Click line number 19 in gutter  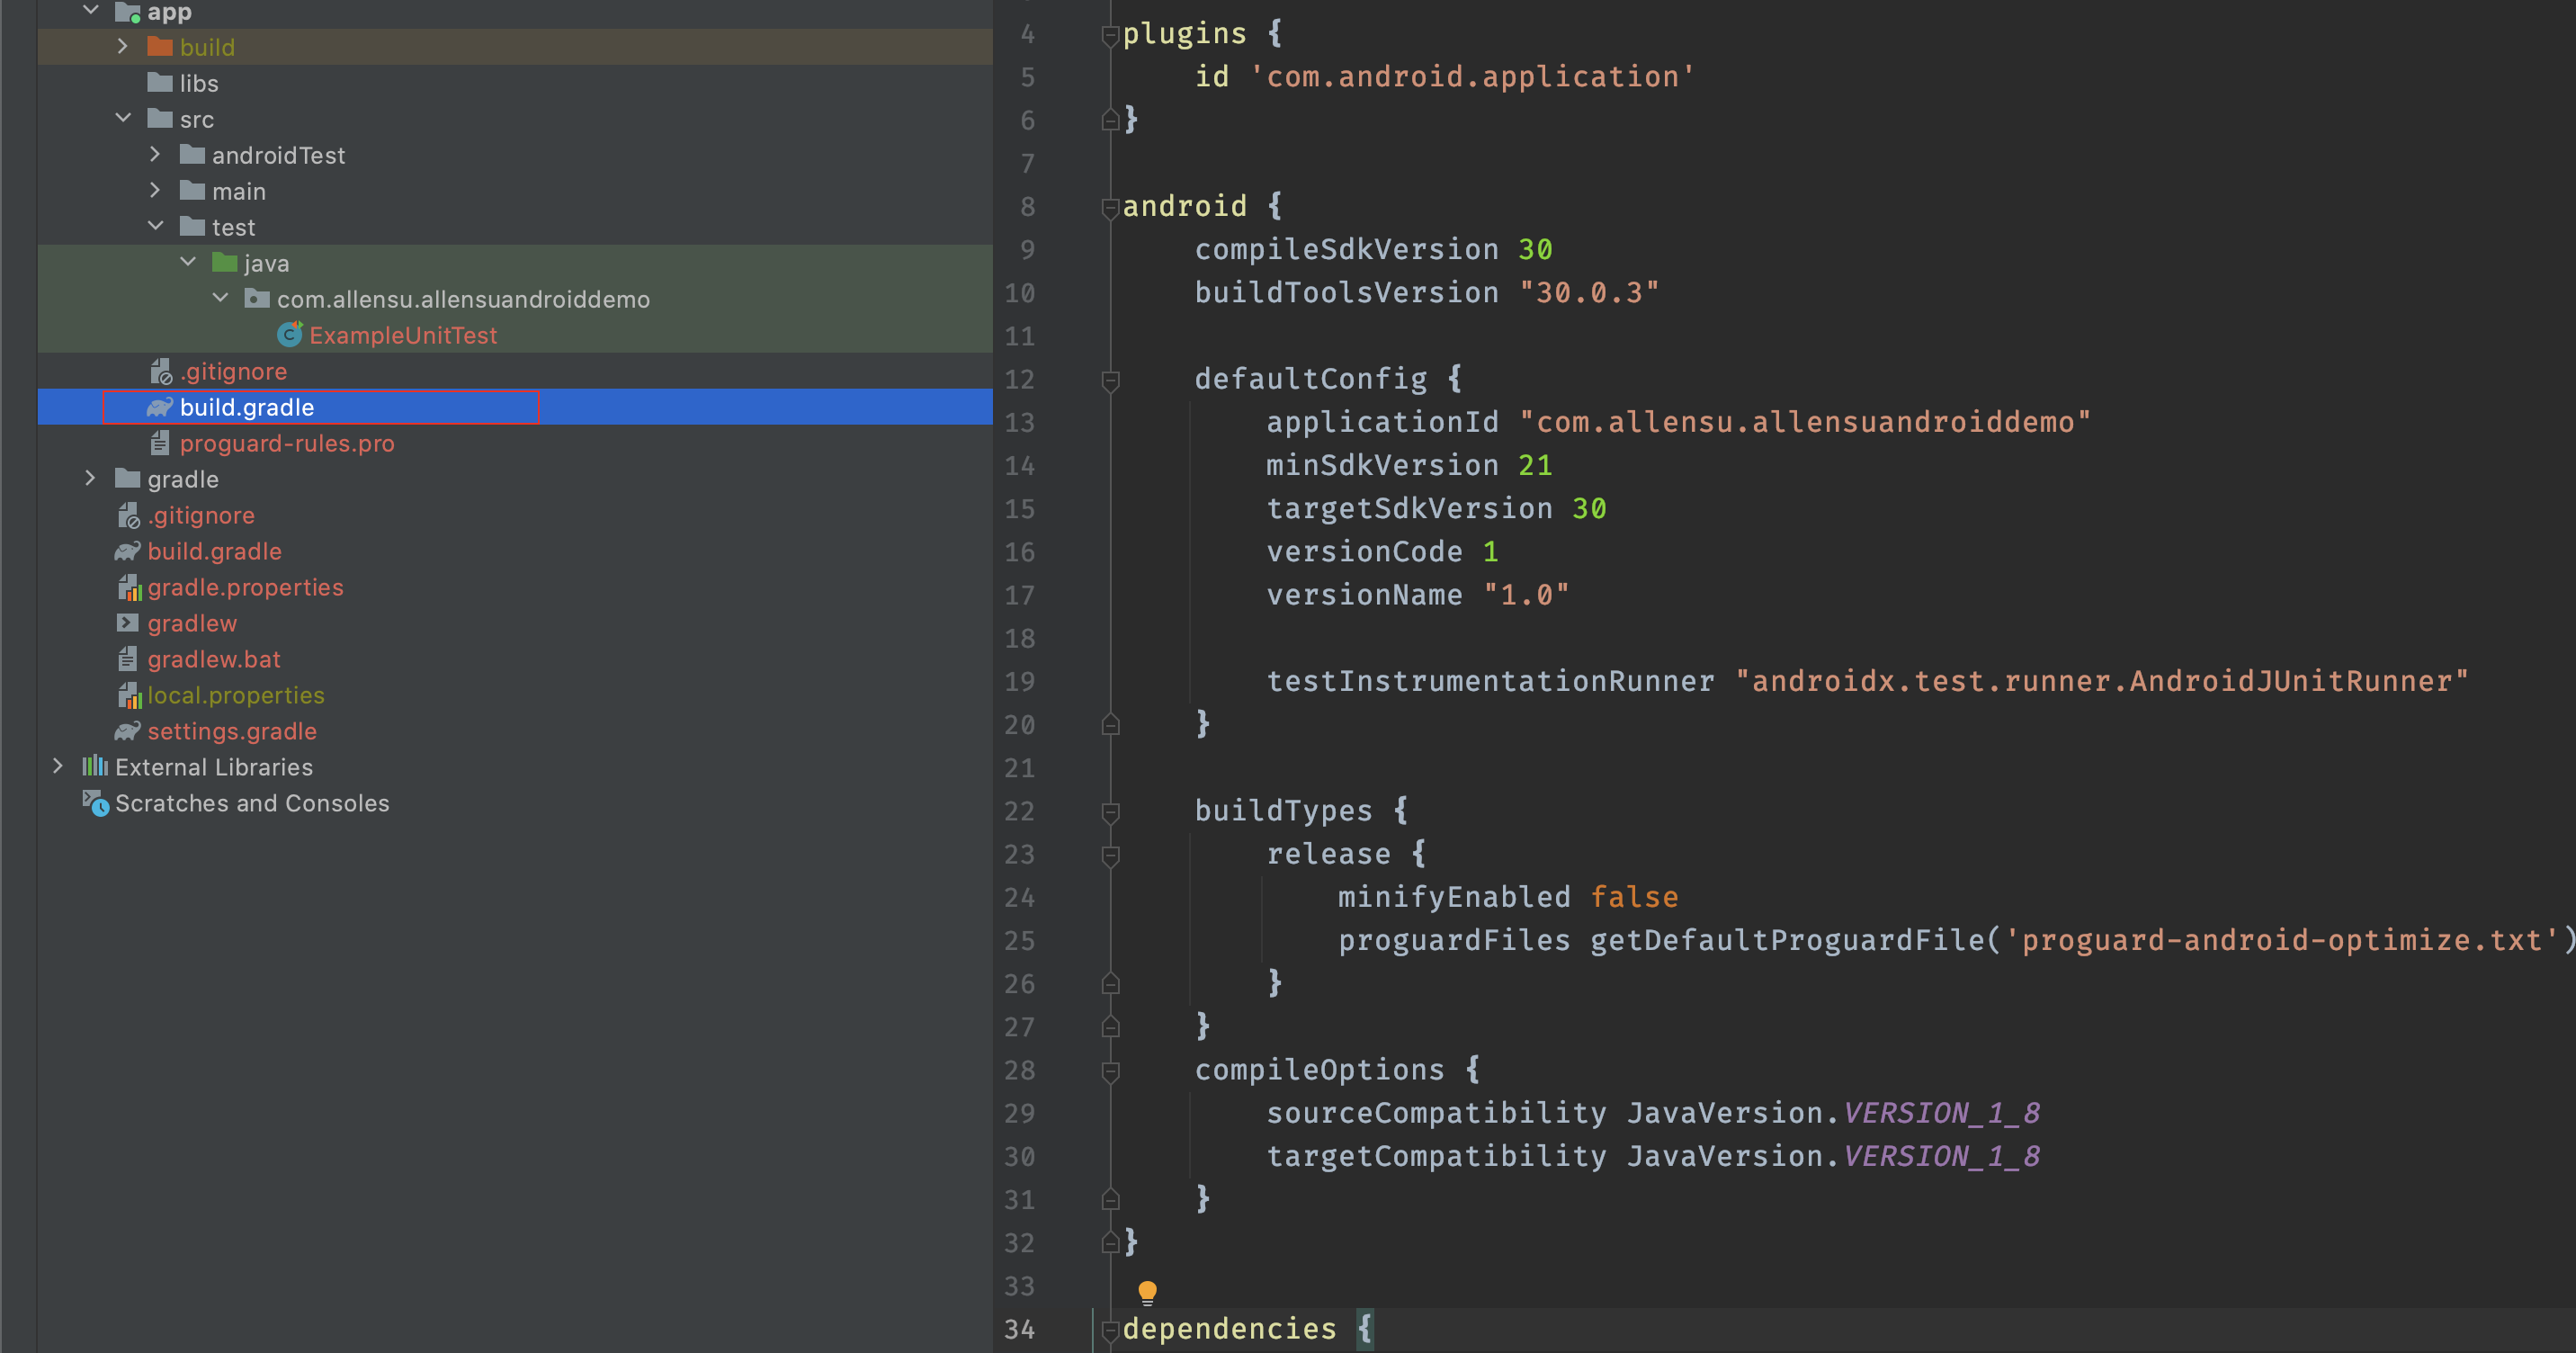point(1019,682)
